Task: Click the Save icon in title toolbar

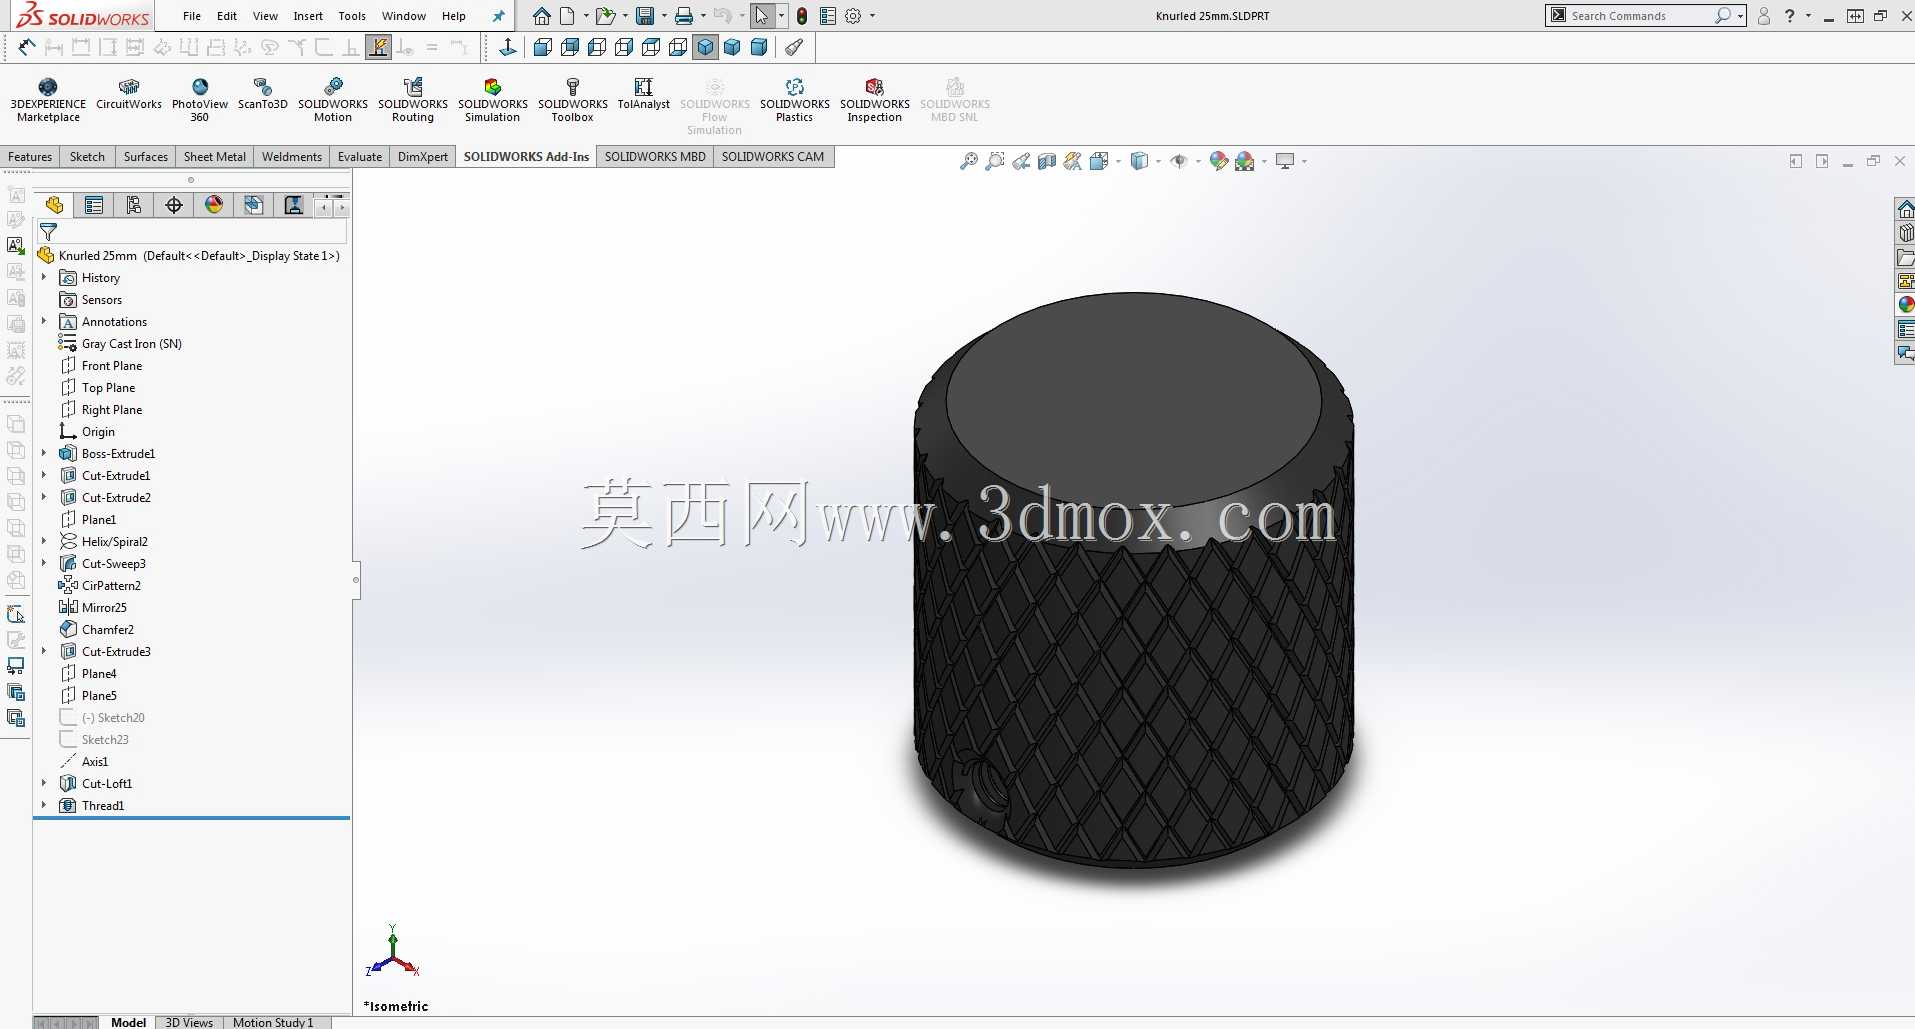Action: point(645,16)
